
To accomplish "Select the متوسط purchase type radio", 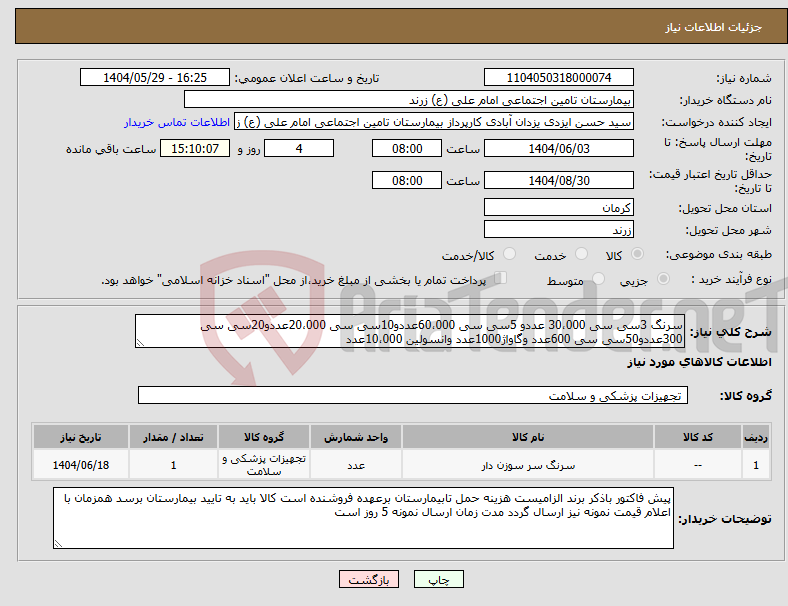I will [x=598, y=278].
